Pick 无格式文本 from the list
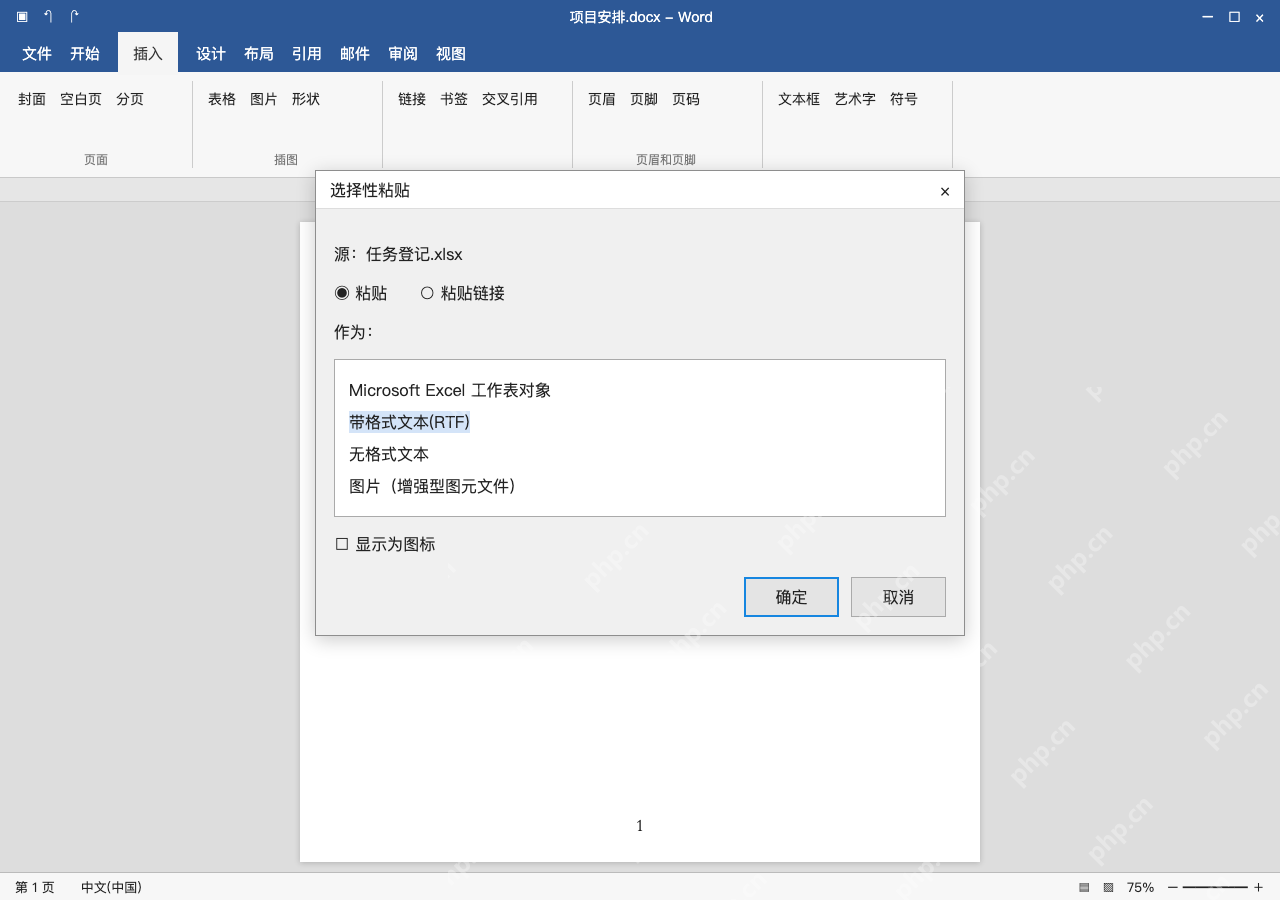The height and width of the screenshot is (900, 1280). 389,454
